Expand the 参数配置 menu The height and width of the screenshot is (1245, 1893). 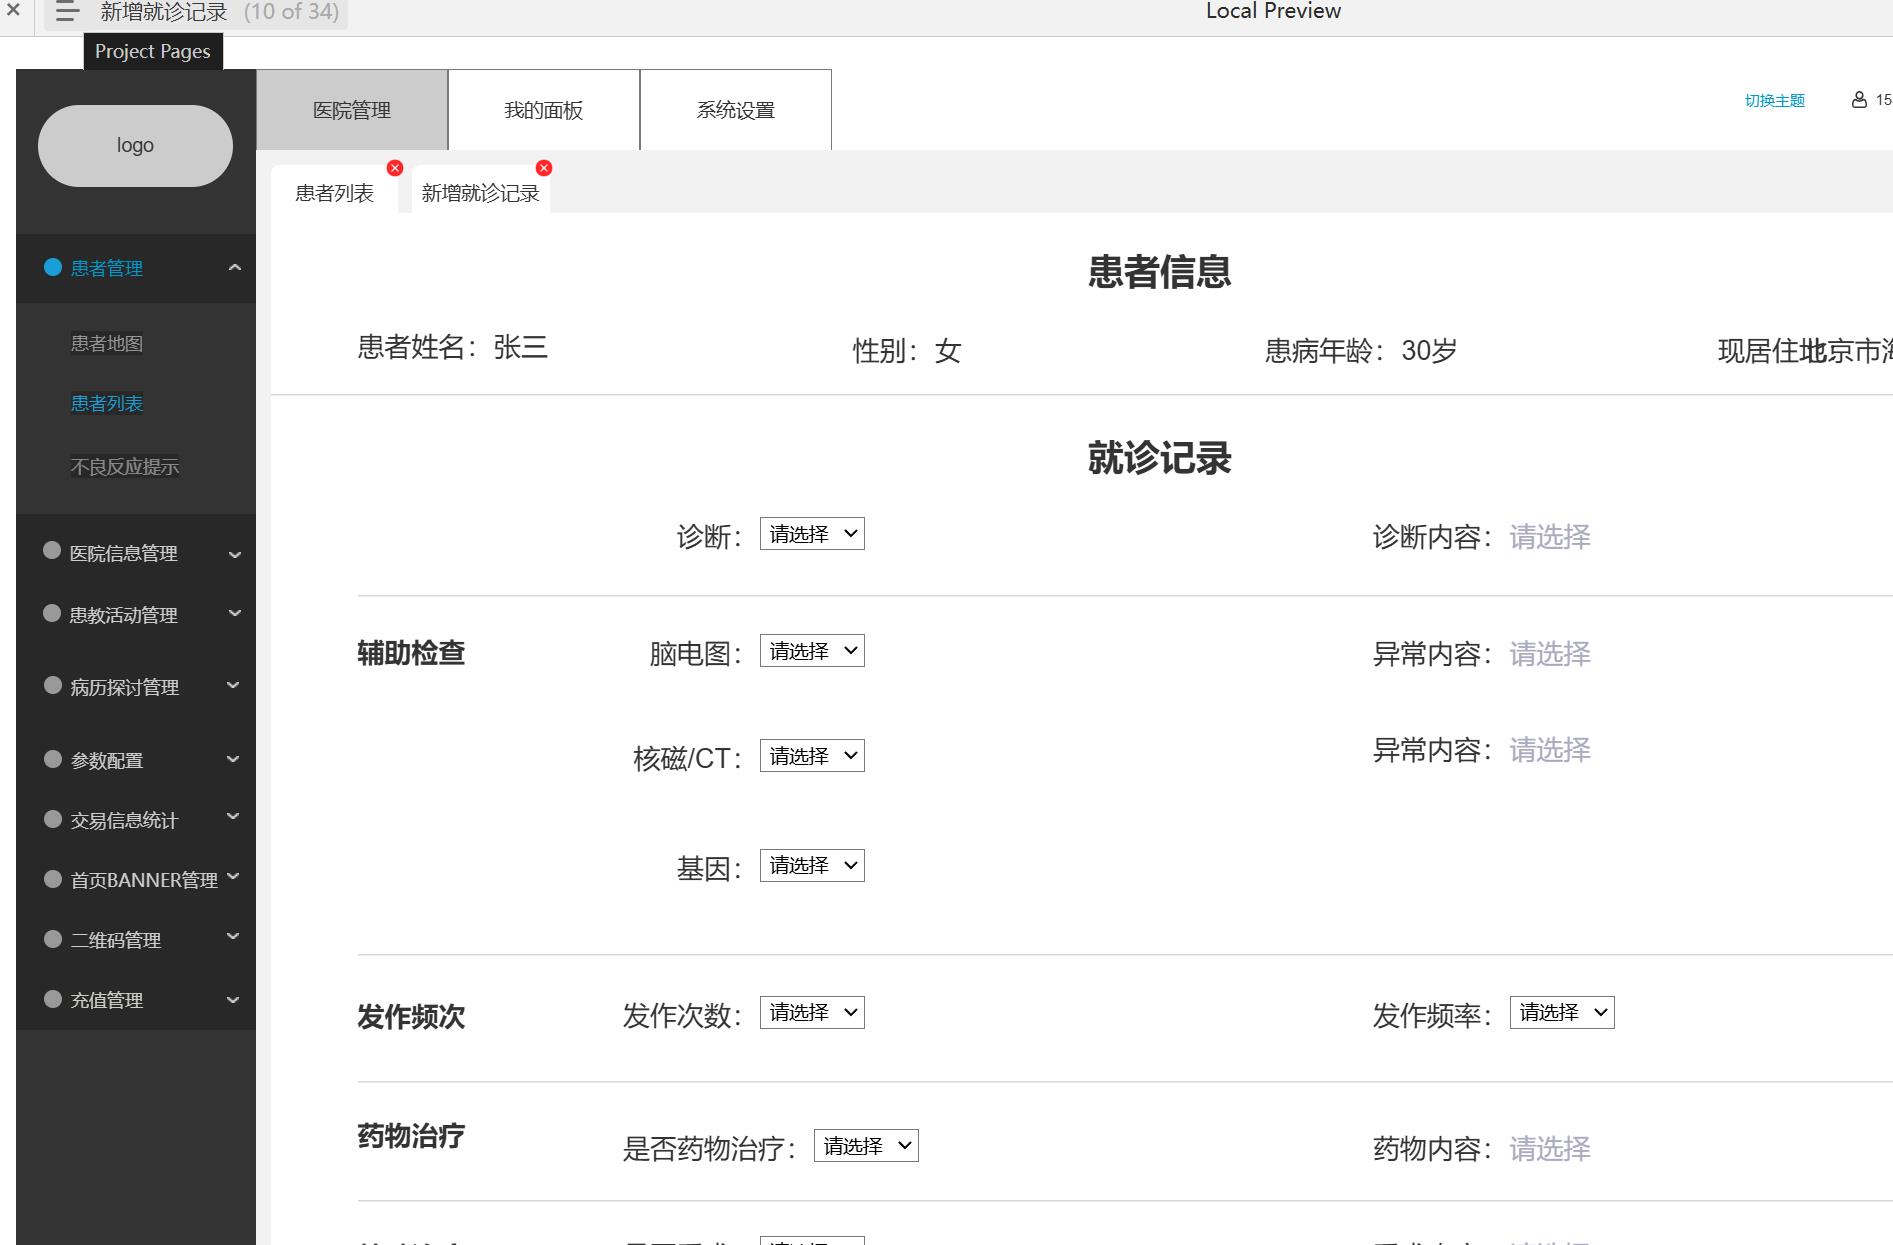(234, 759)
